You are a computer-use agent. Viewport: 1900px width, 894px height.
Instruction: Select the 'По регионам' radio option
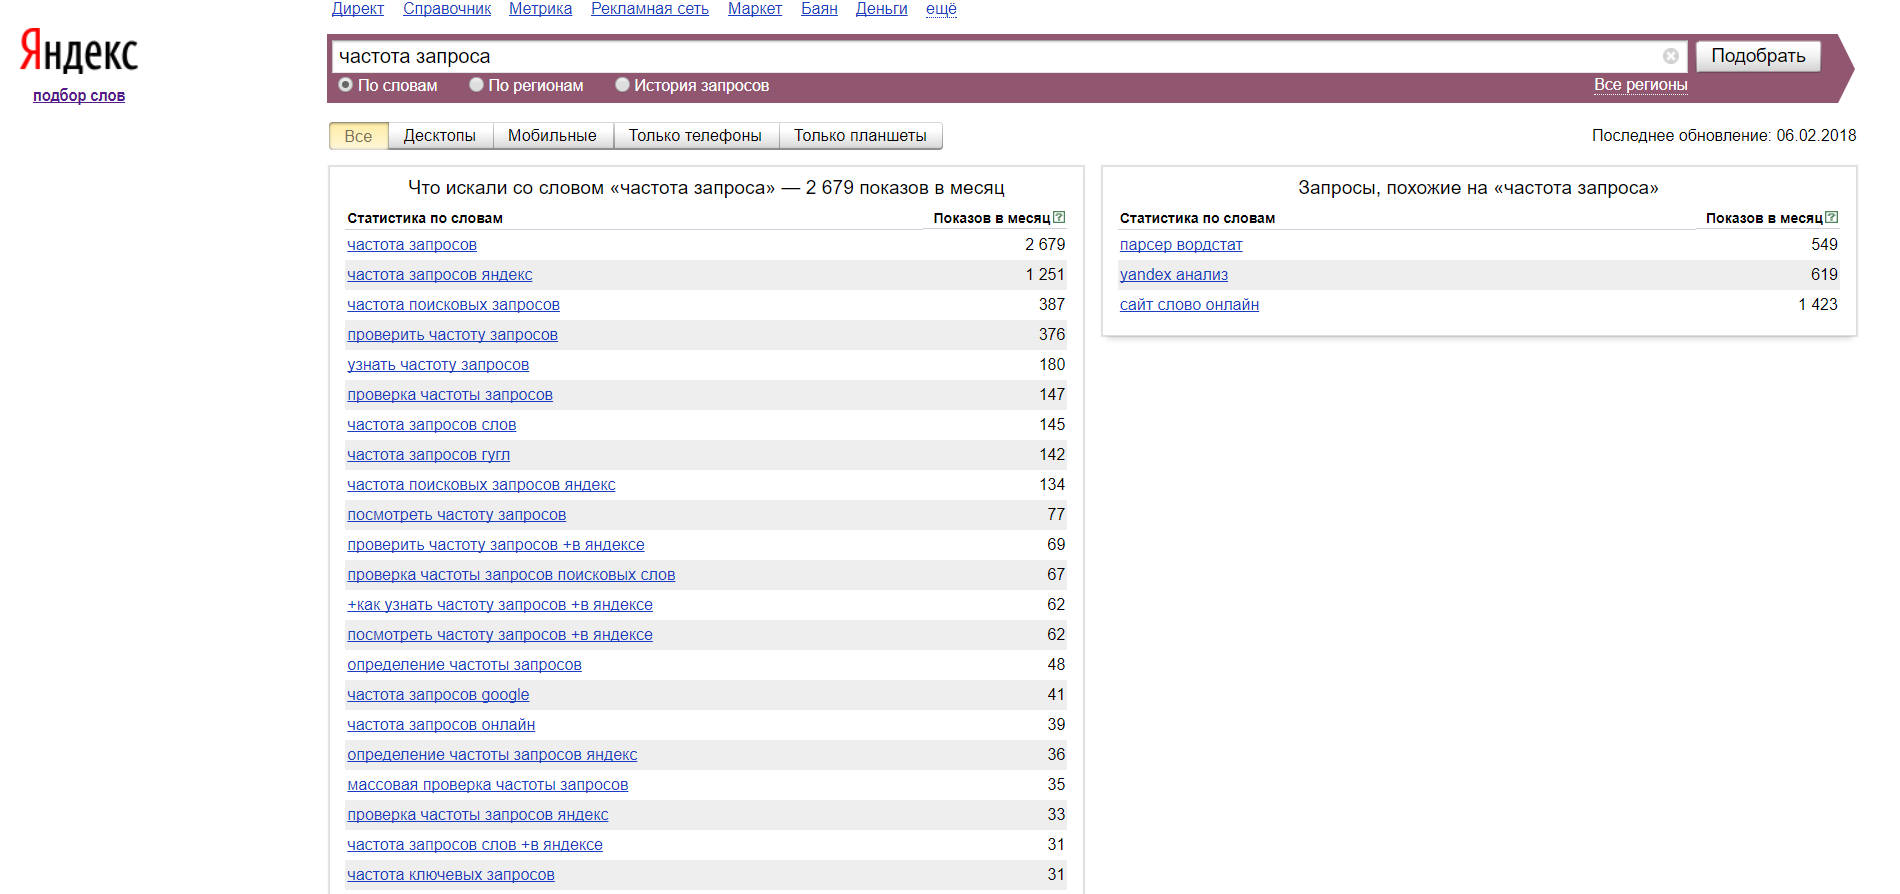click(476, 85)
